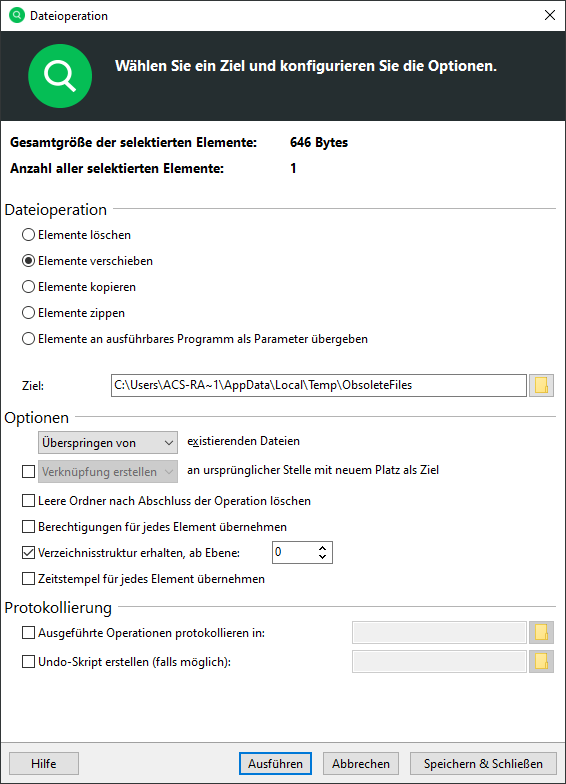
Task: Increase the Ebene level with the up arrow
Action: (322, 548)
